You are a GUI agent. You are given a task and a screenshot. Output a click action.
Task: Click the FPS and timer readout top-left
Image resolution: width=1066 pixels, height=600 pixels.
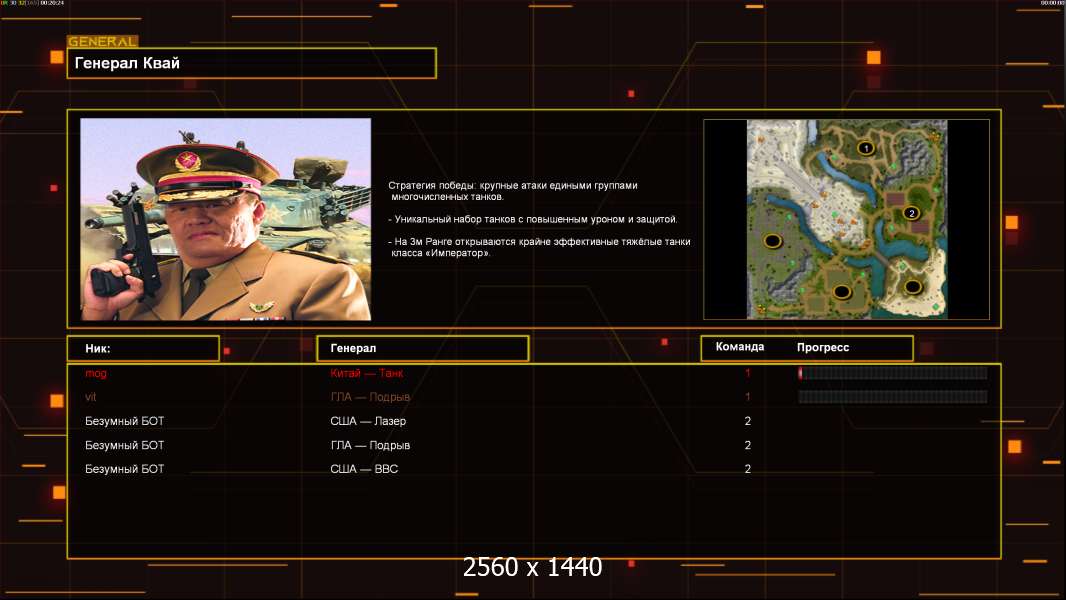pos(34,4)
